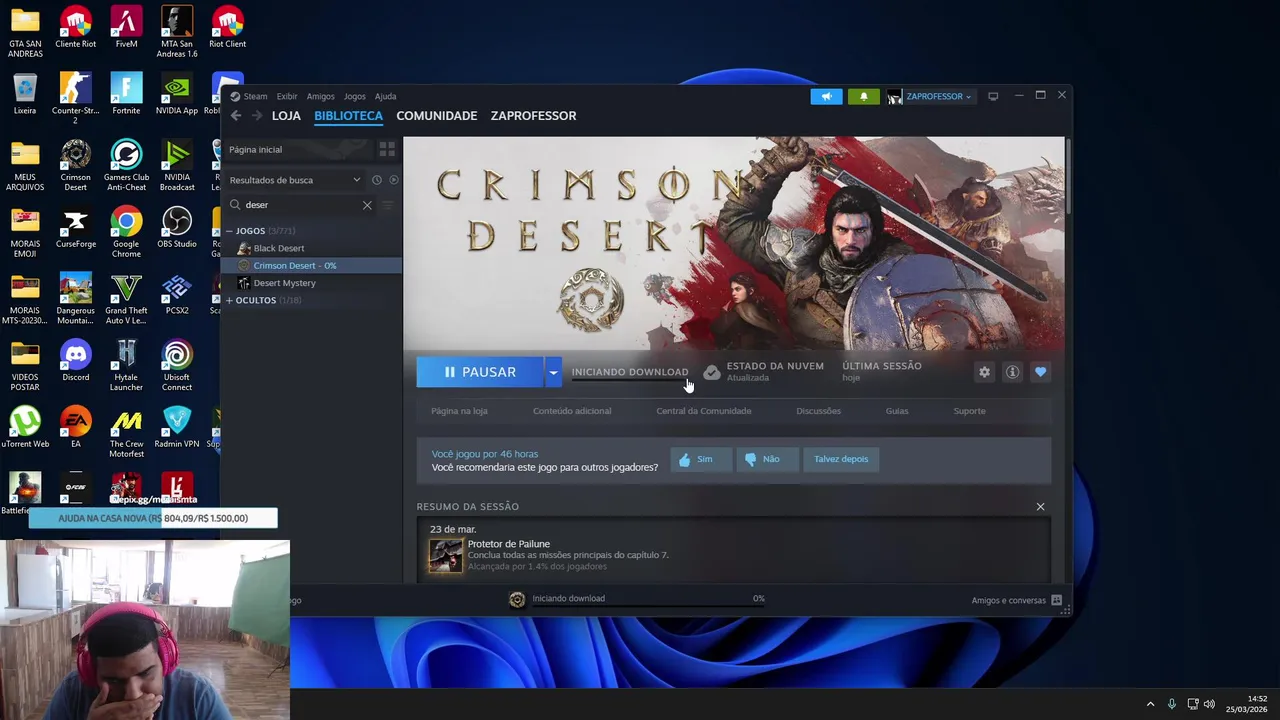
Task: Open Página na loja link
Action: click(x=459, y=411)
